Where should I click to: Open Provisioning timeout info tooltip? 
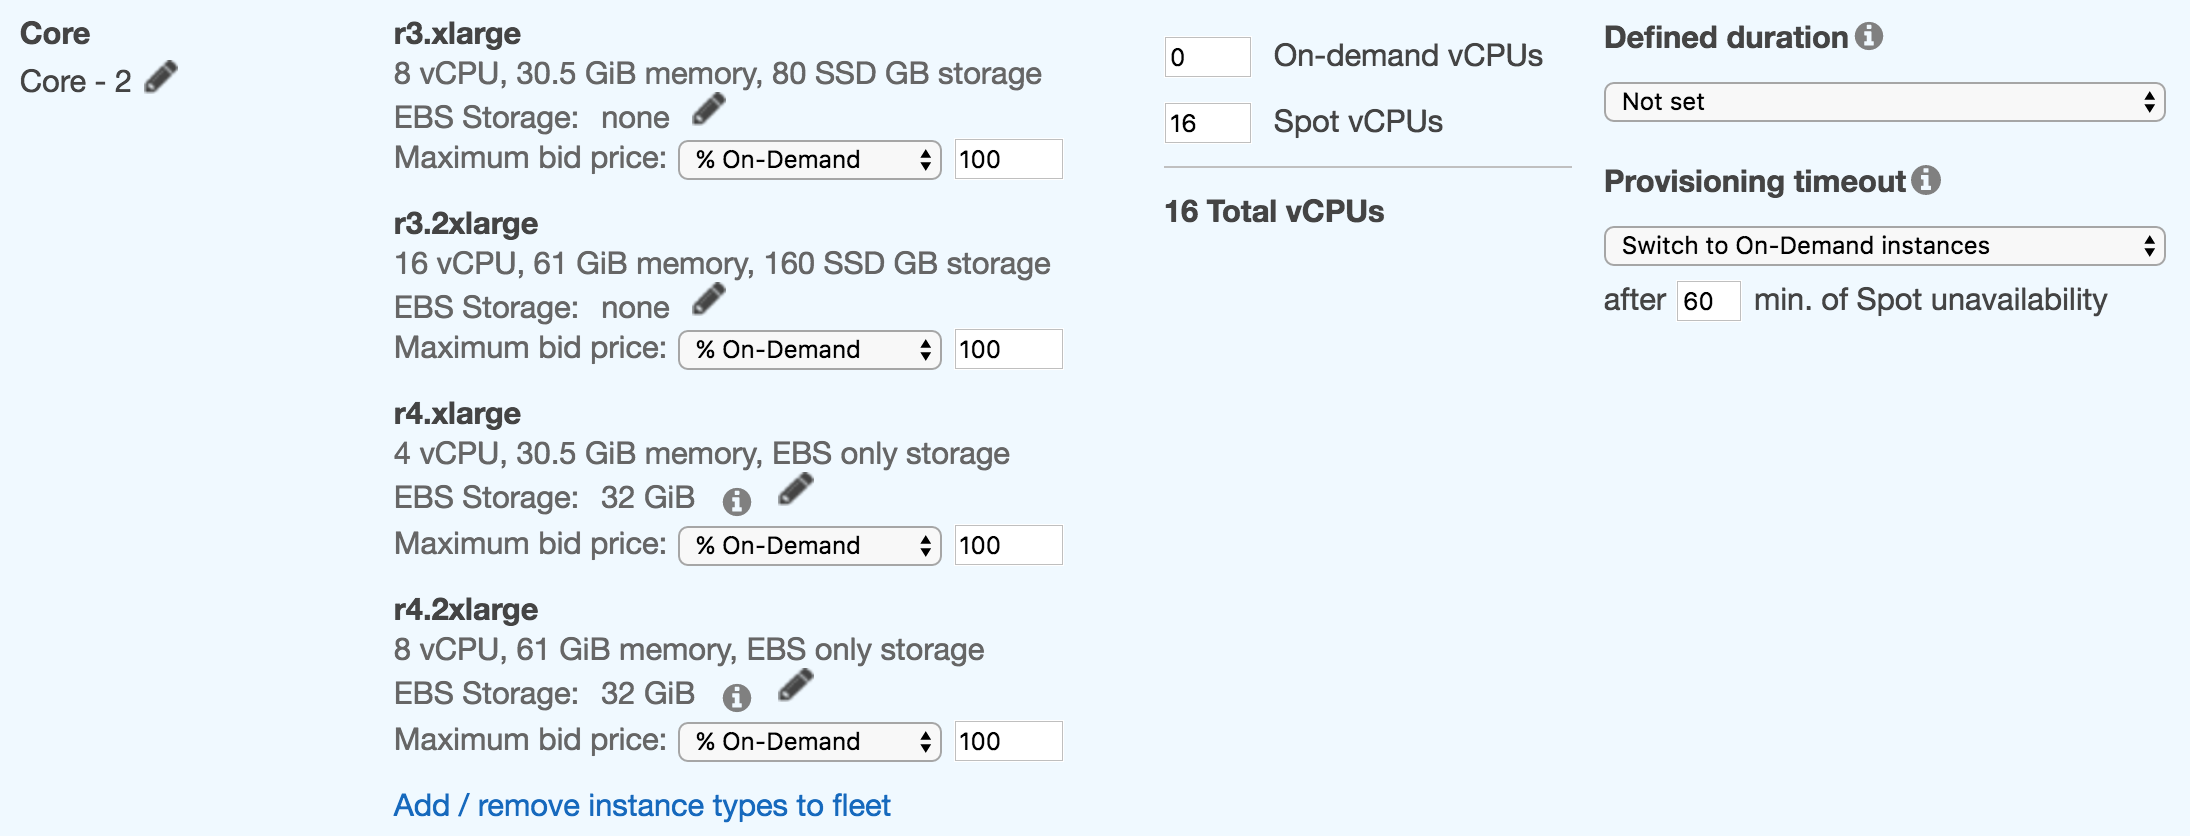pyautogui.click(x=1926, y=181)
